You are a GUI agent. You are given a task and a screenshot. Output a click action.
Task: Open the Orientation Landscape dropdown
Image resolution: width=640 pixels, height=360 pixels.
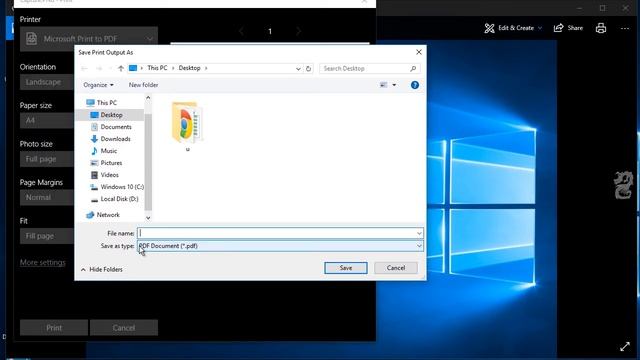tap(47, 82)
